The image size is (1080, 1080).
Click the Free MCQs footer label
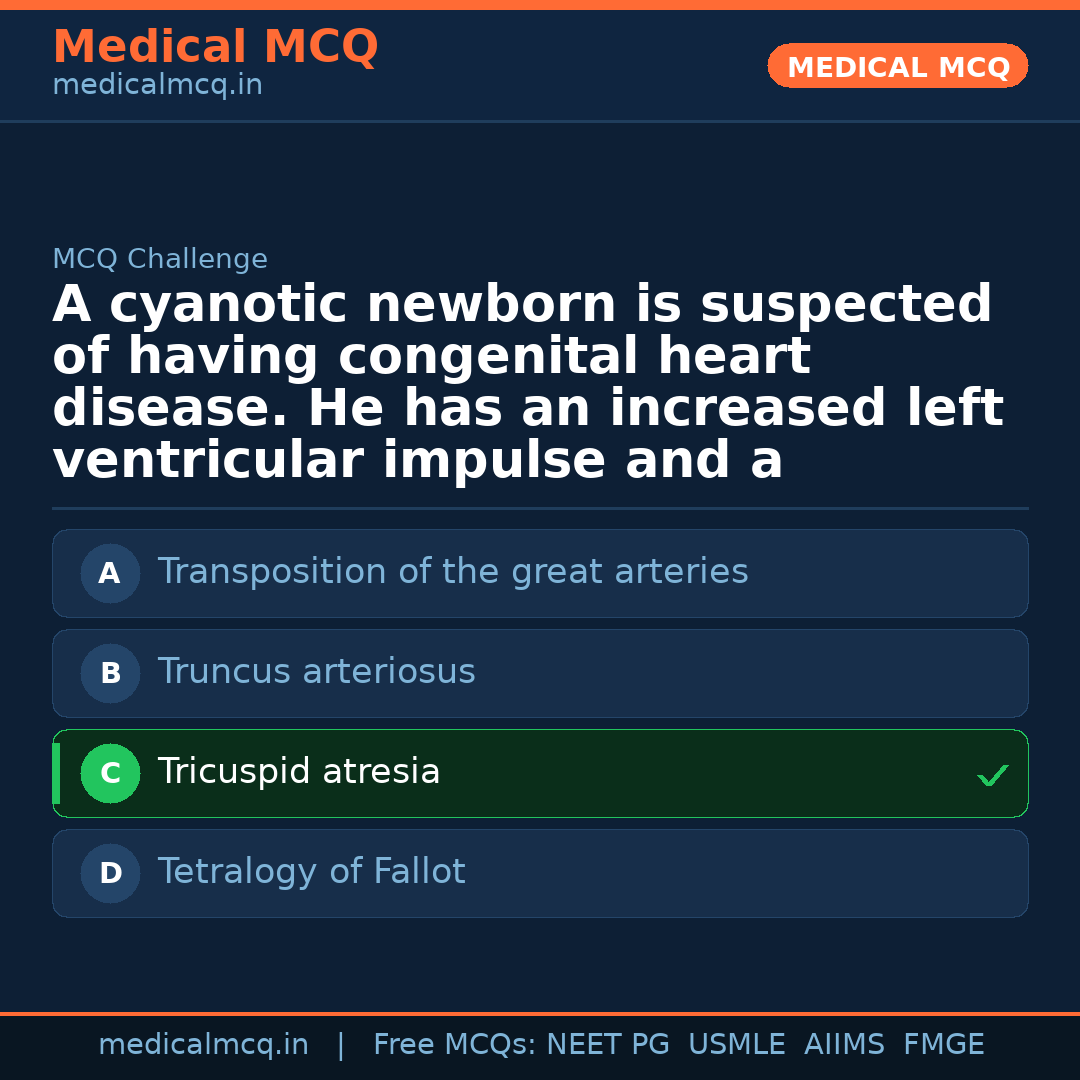[x=454, y=1045]
